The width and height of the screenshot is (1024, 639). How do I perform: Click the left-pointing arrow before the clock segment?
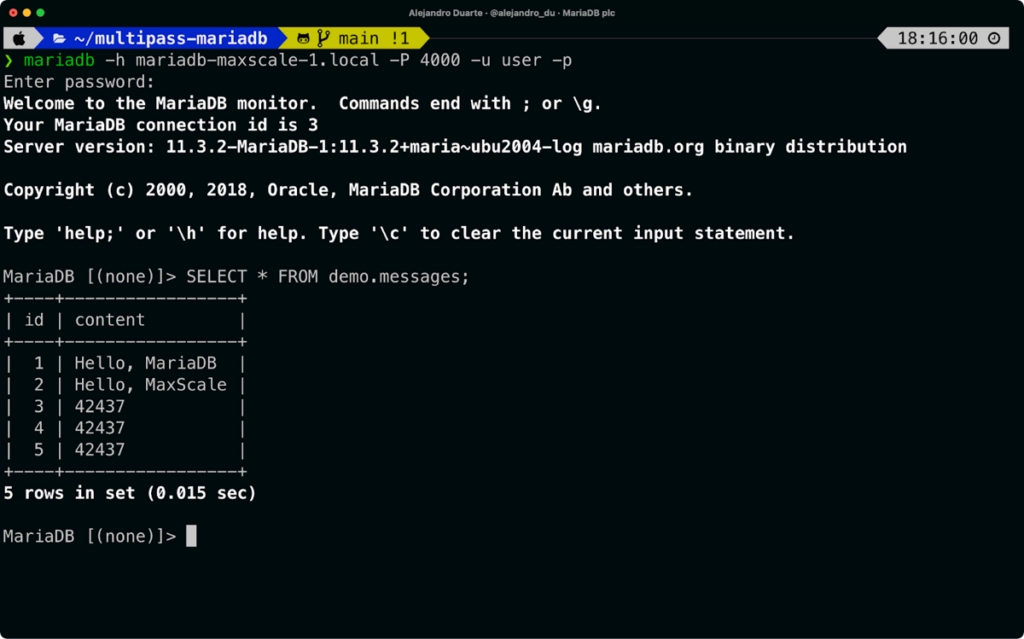click(x=882, y=37)
